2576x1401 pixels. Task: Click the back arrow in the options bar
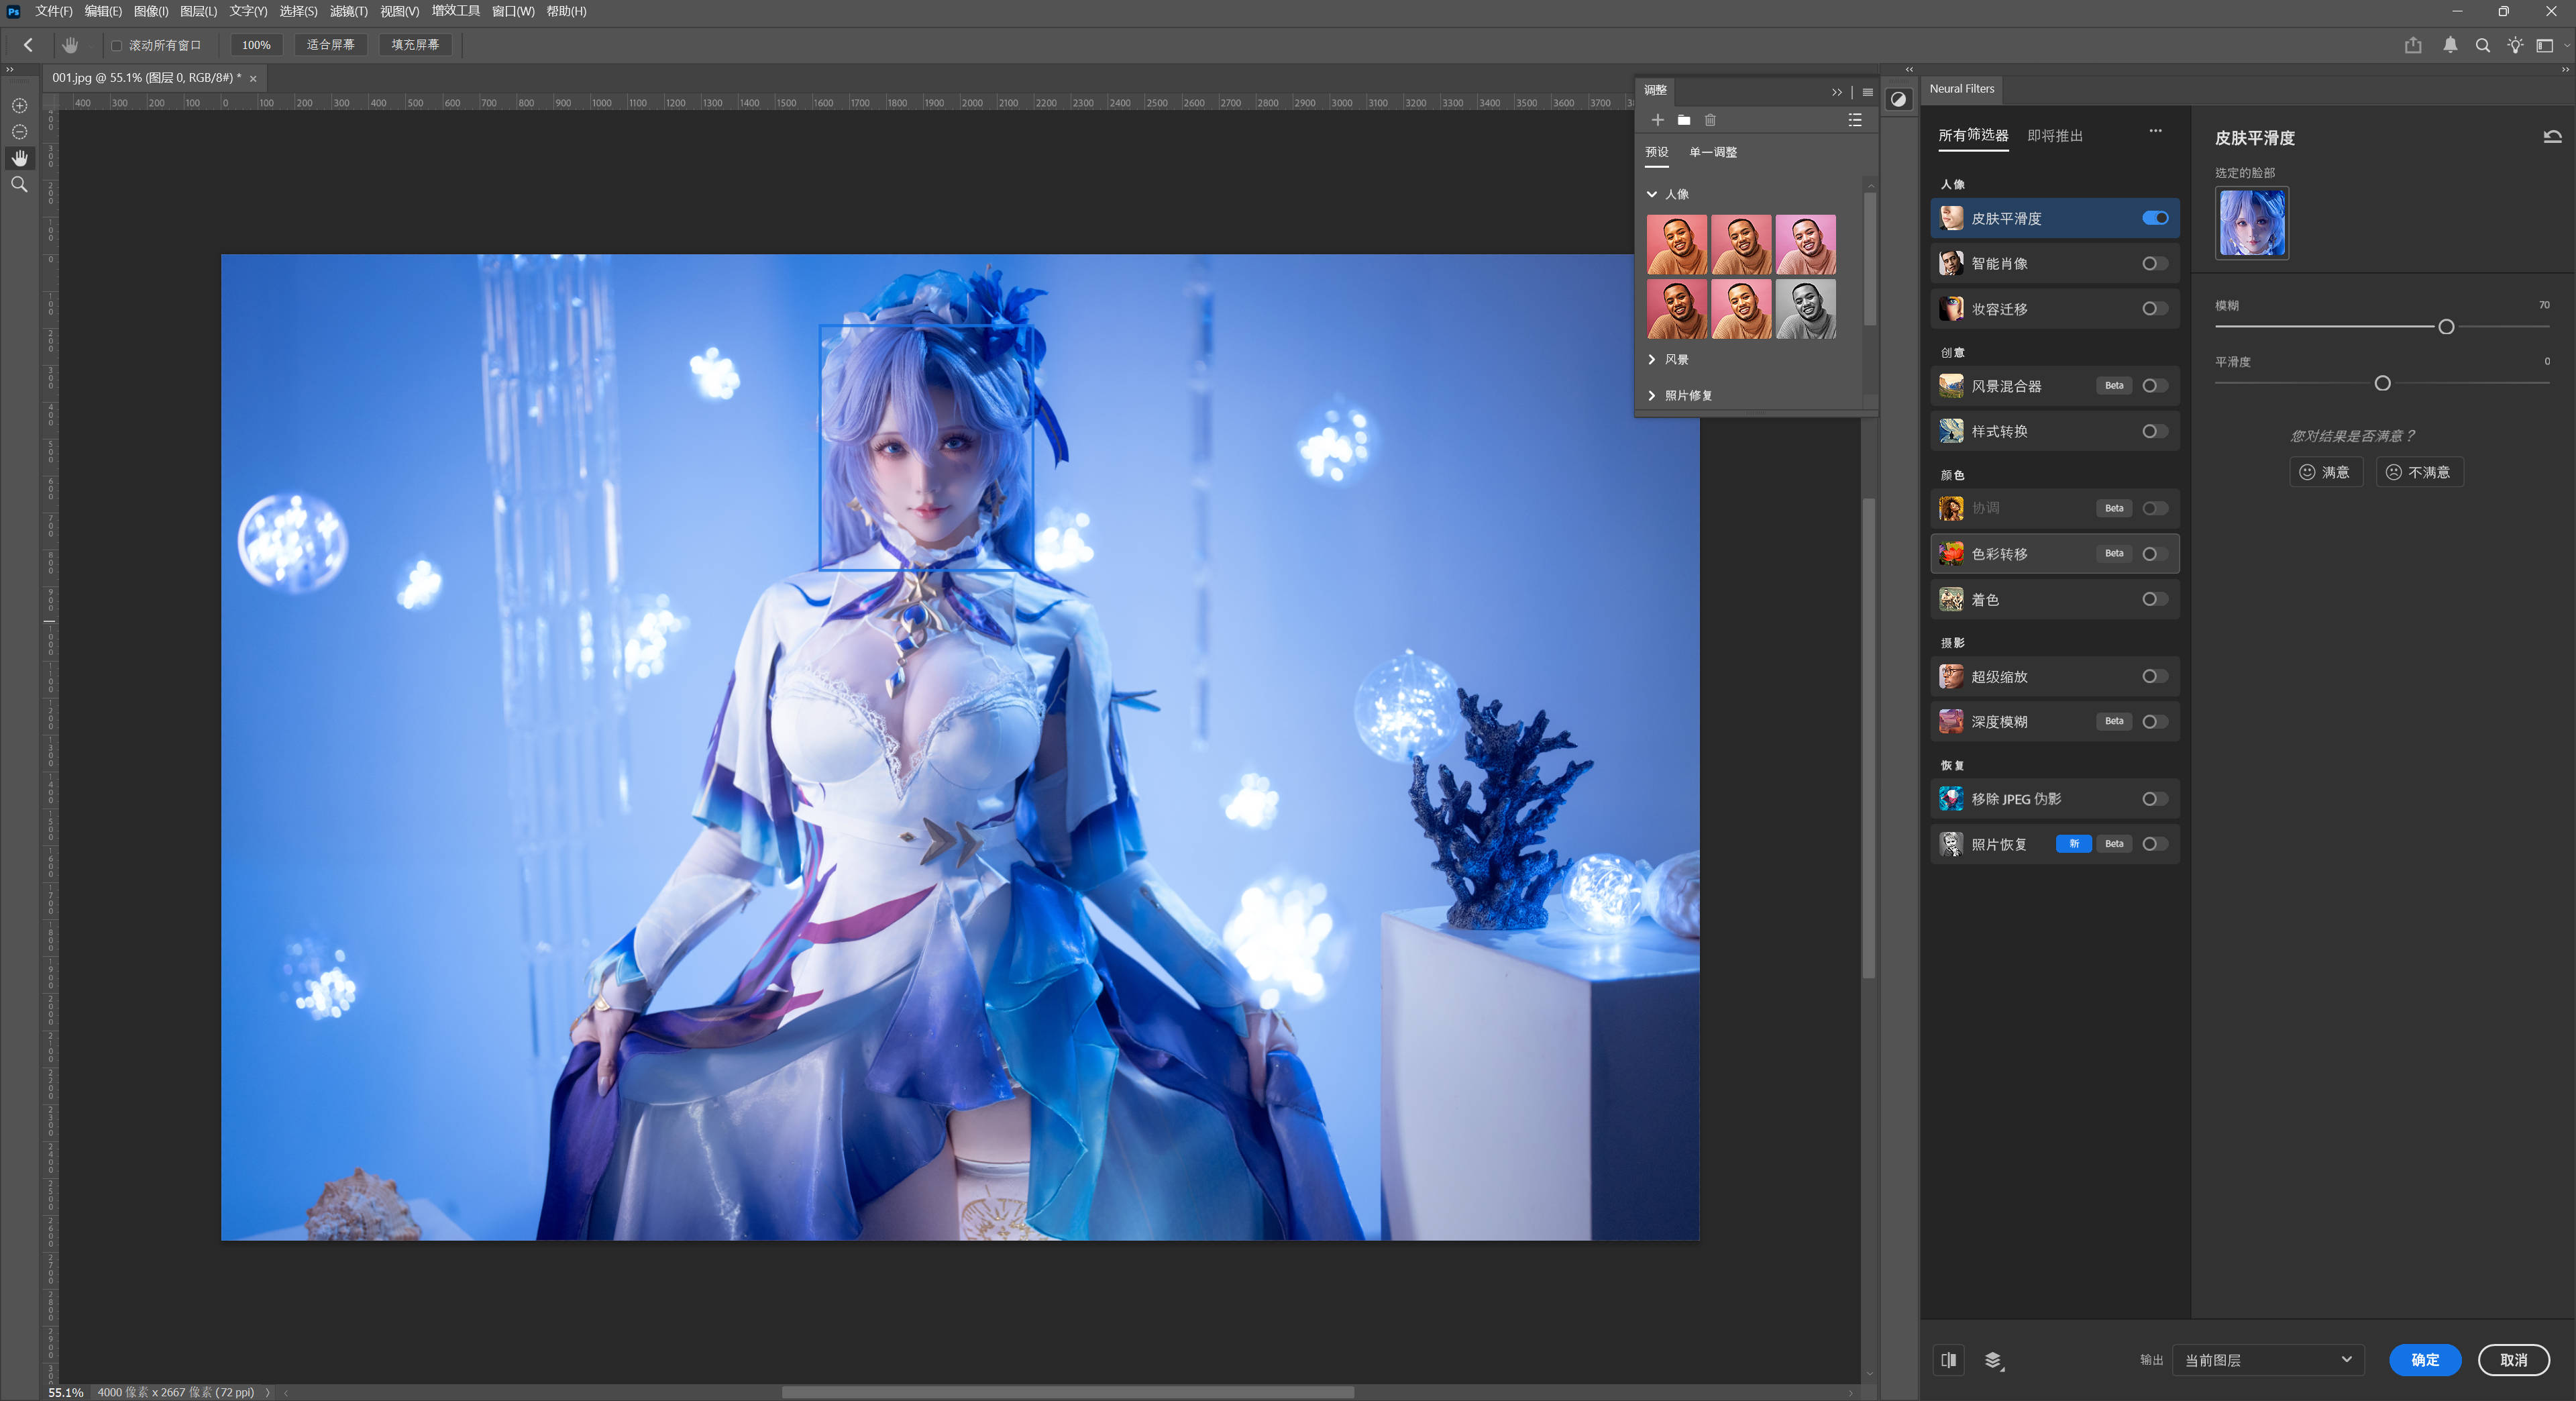coord(28,45)
